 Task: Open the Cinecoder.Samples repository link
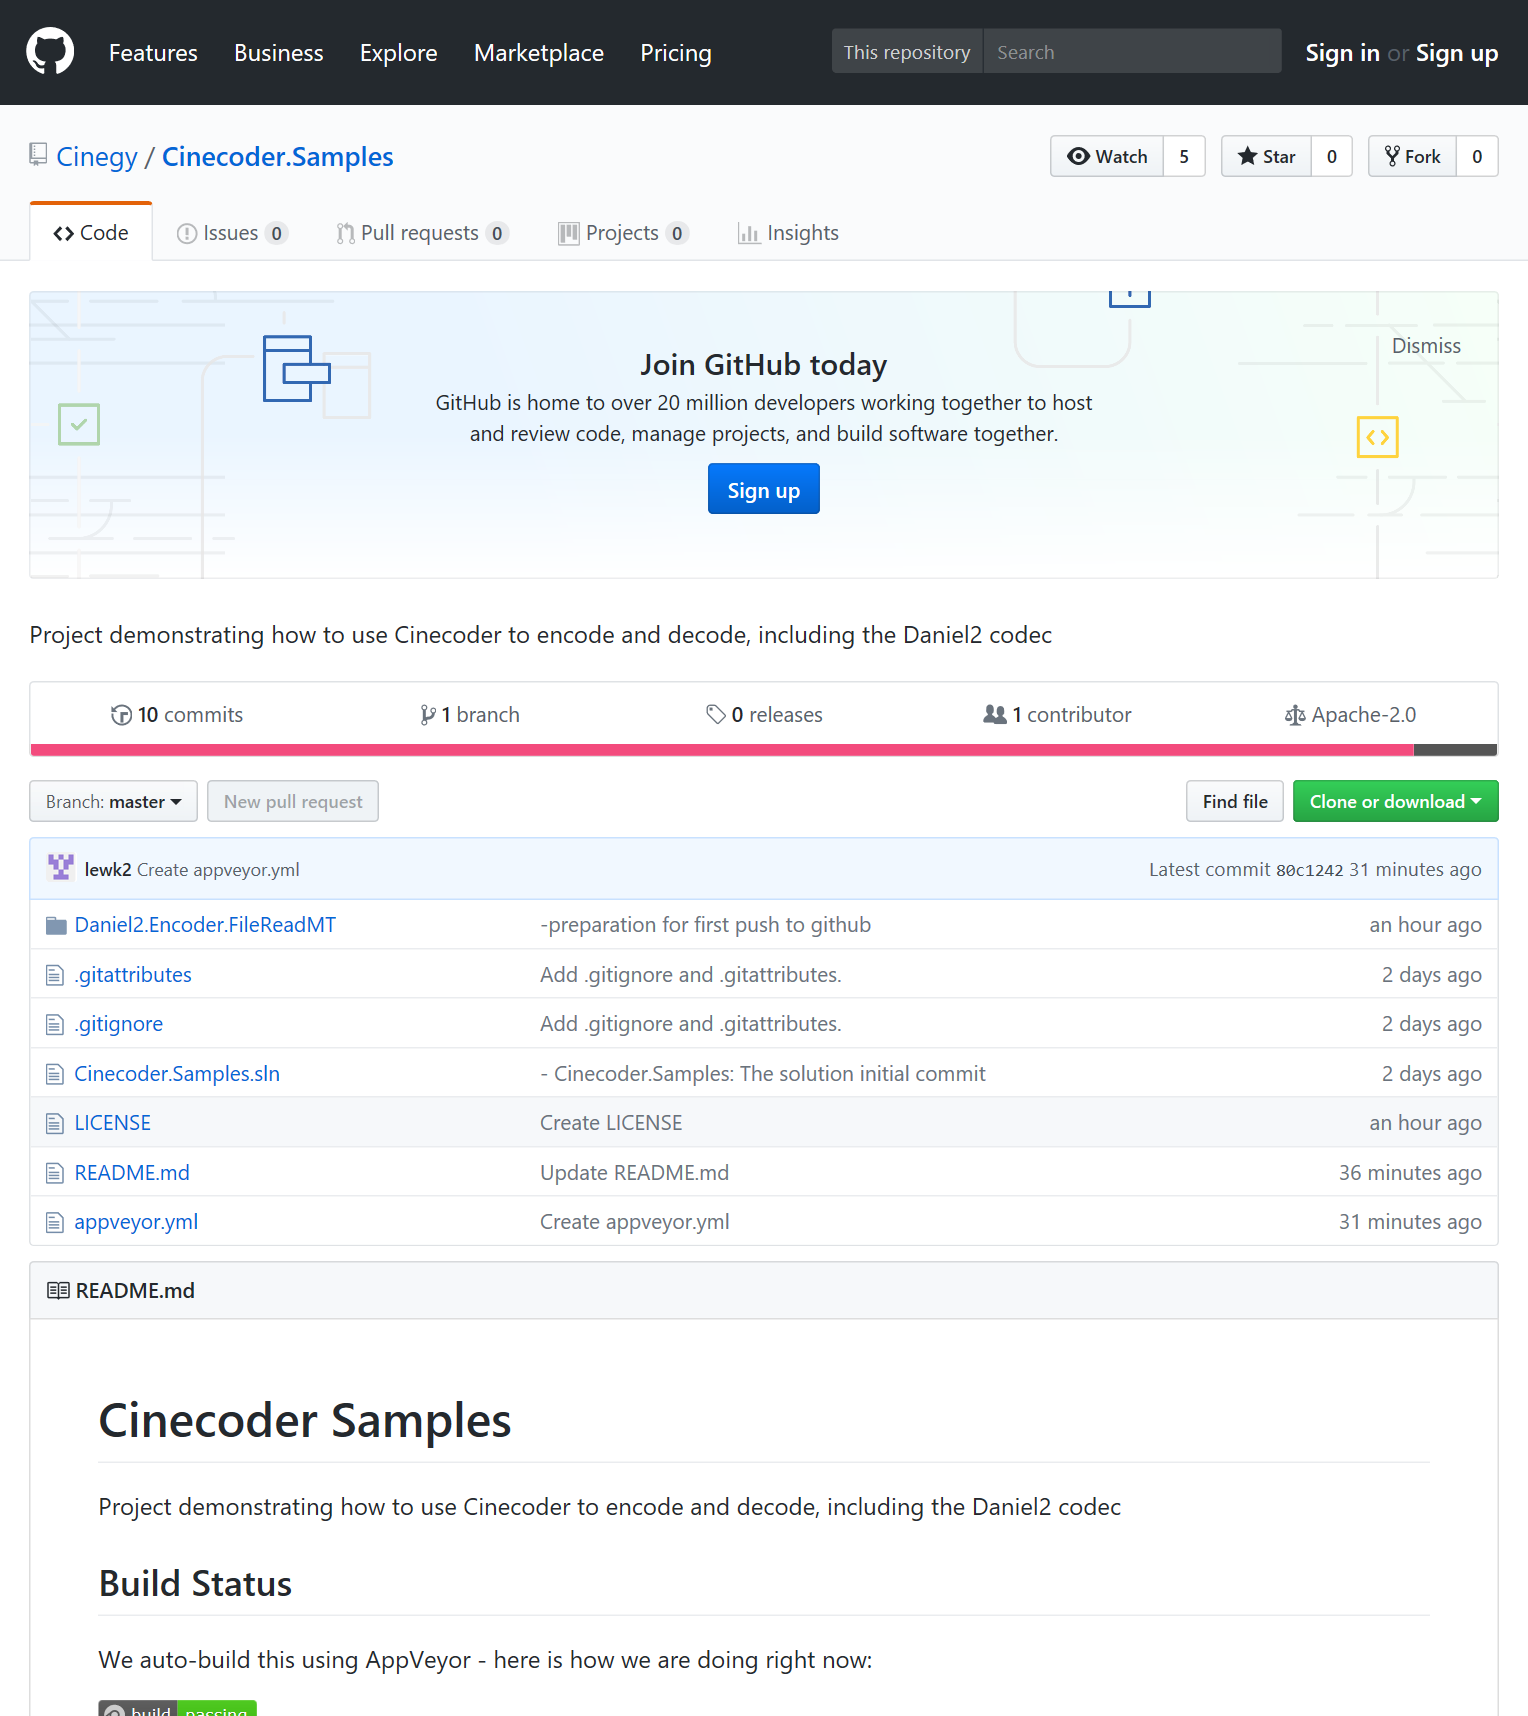[278, 157]
